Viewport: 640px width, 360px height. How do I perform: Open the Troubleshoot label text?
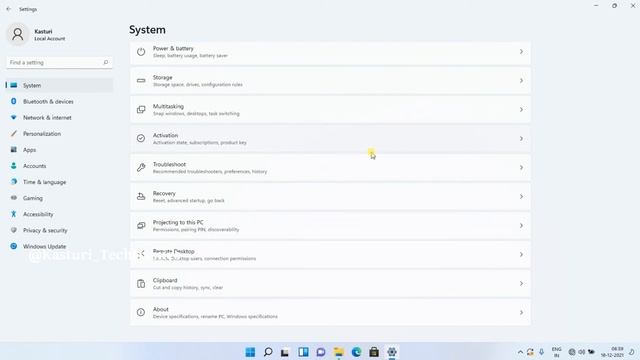coord(169,164)
